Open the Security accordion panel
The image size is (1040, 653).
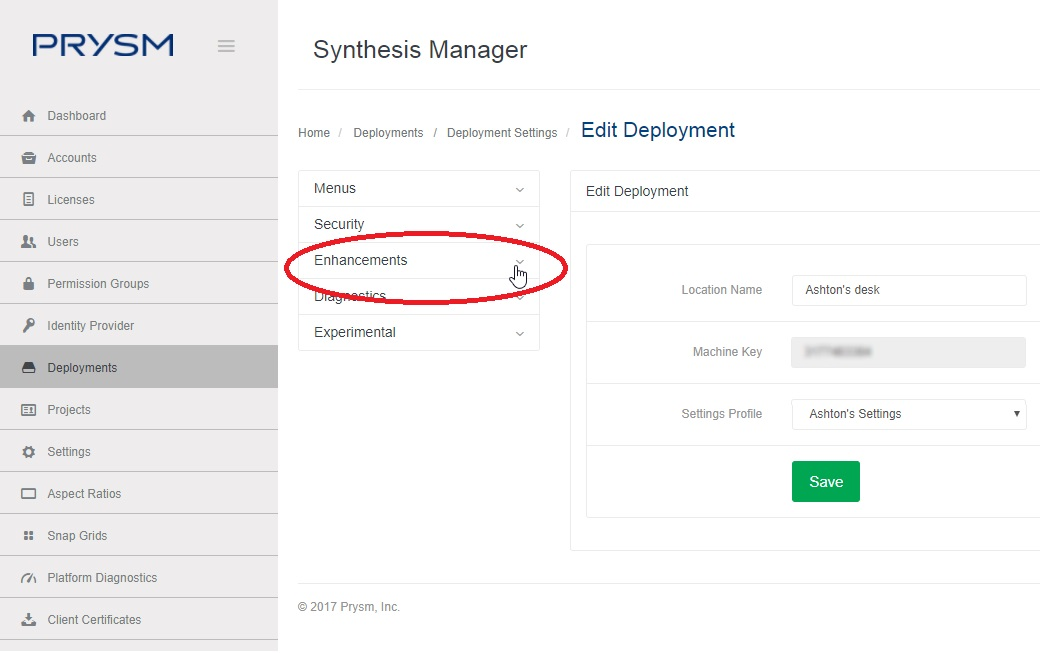point(419,224)
